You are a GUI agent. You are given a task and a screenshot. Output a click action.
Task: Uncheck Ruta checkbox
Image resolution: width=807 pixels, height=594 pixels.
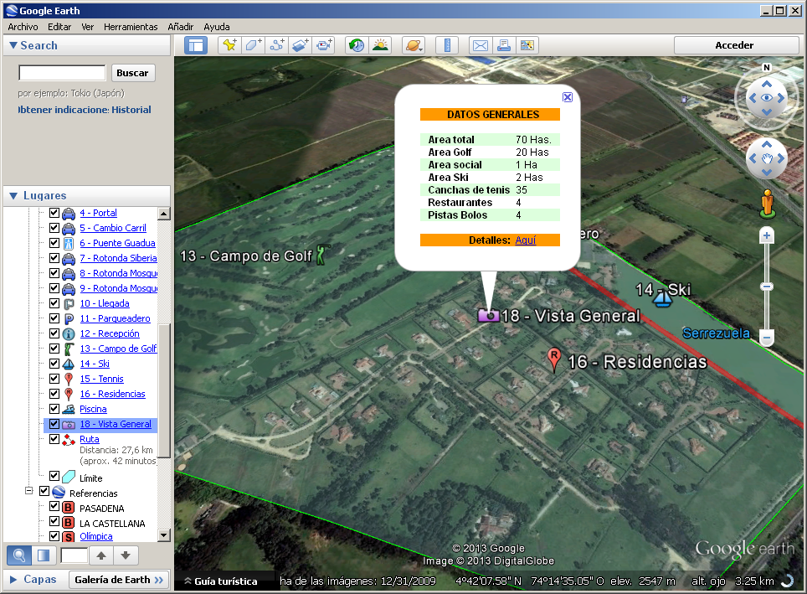[54, 439]
